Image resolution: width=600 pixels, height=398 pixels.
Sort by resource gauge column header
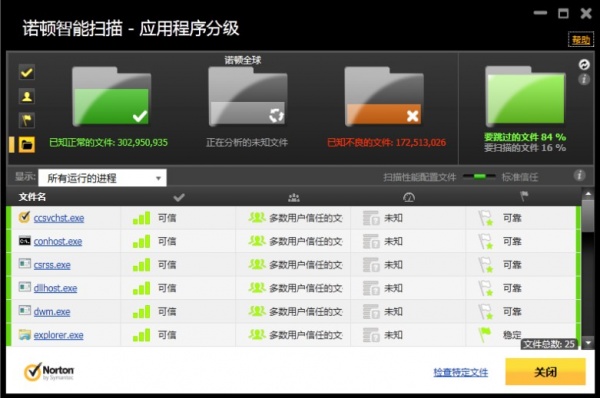(x=409, y=197)
